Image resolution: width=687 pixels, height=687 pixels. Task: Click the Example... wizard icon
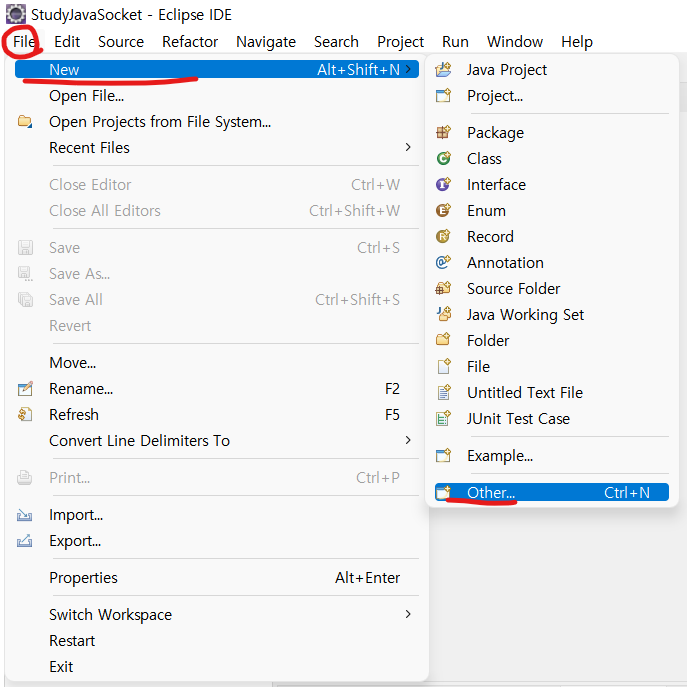pyautogui.click(x=443, y=456)
